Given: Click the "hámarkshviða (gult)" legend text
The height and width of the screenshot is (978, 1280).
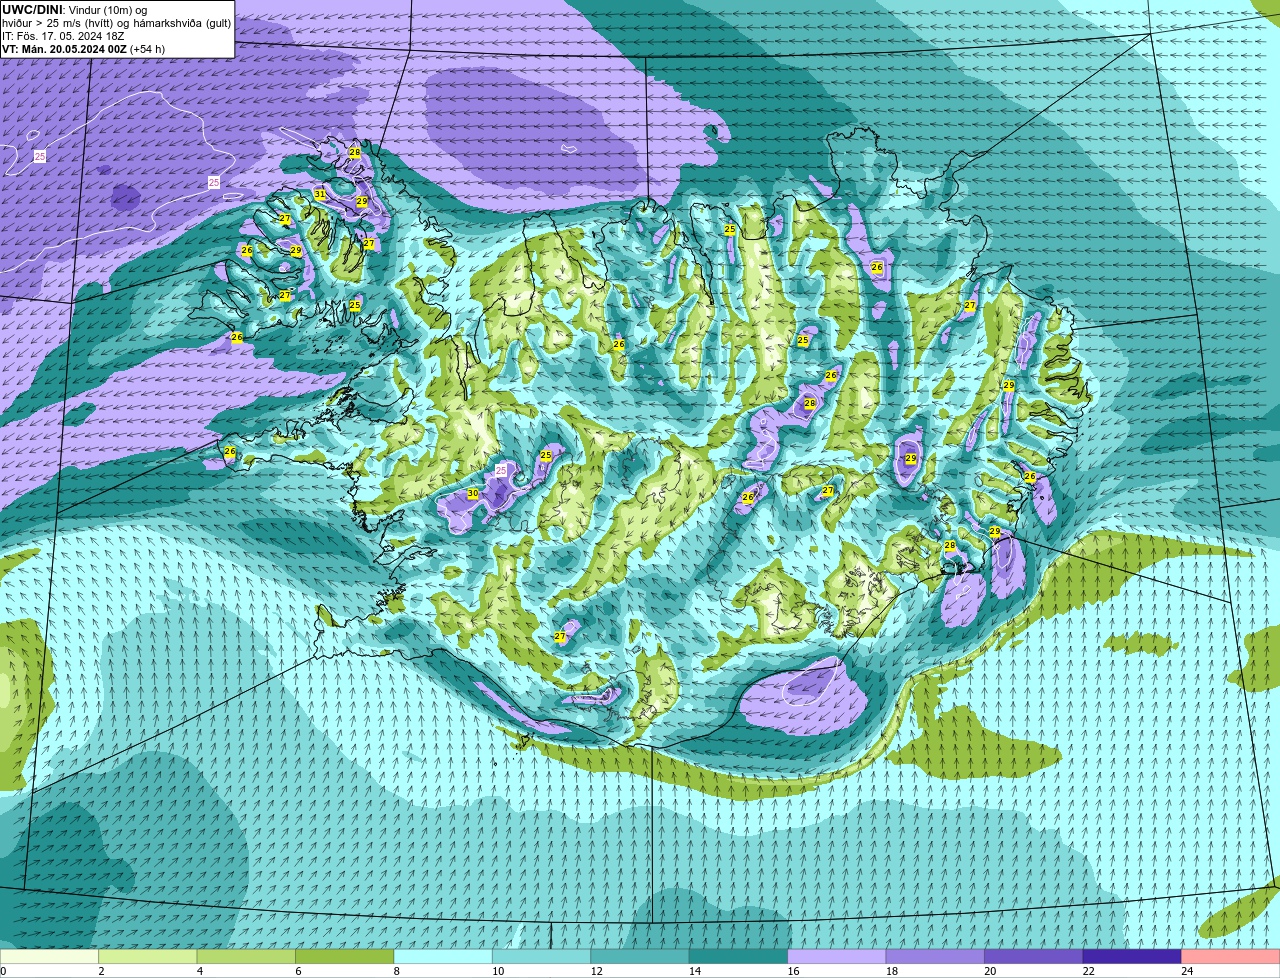Looking at the screenshot, I should tap(180, 23).
